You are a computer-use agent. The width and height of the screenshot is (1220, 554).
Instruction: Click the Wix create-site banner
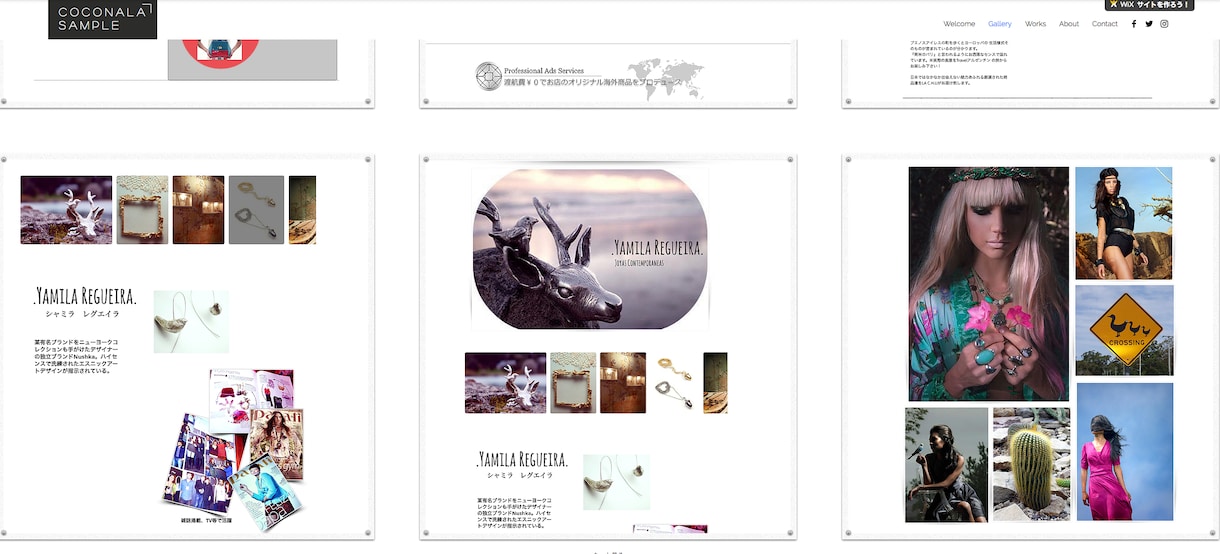coord(1149,5)
